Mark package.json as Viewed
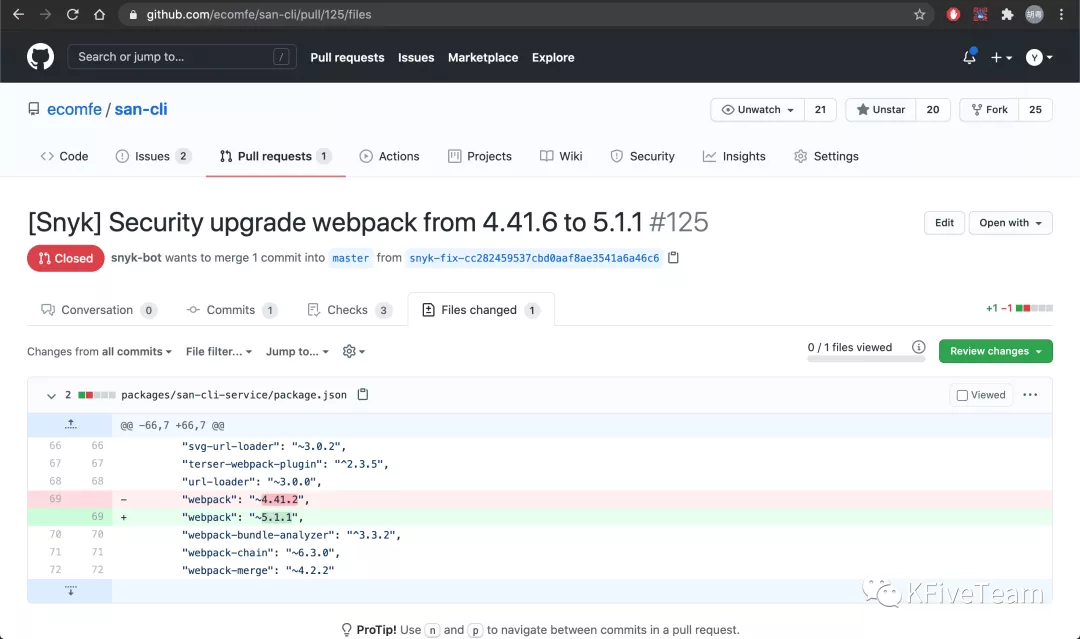Screen dimensions: 1080x639 point(981,395)
